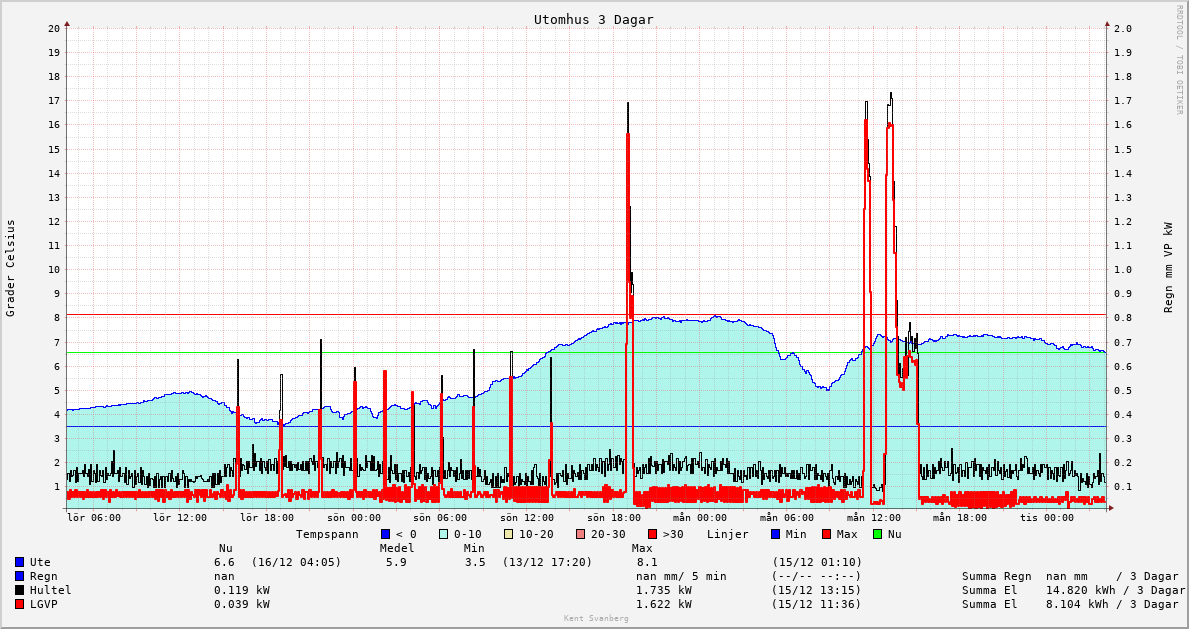Image resolution: width=1189 pixels, height=629 pixels.
Task: Click the blue '< 0' legend swatch
Action: [x=385, y=534]
